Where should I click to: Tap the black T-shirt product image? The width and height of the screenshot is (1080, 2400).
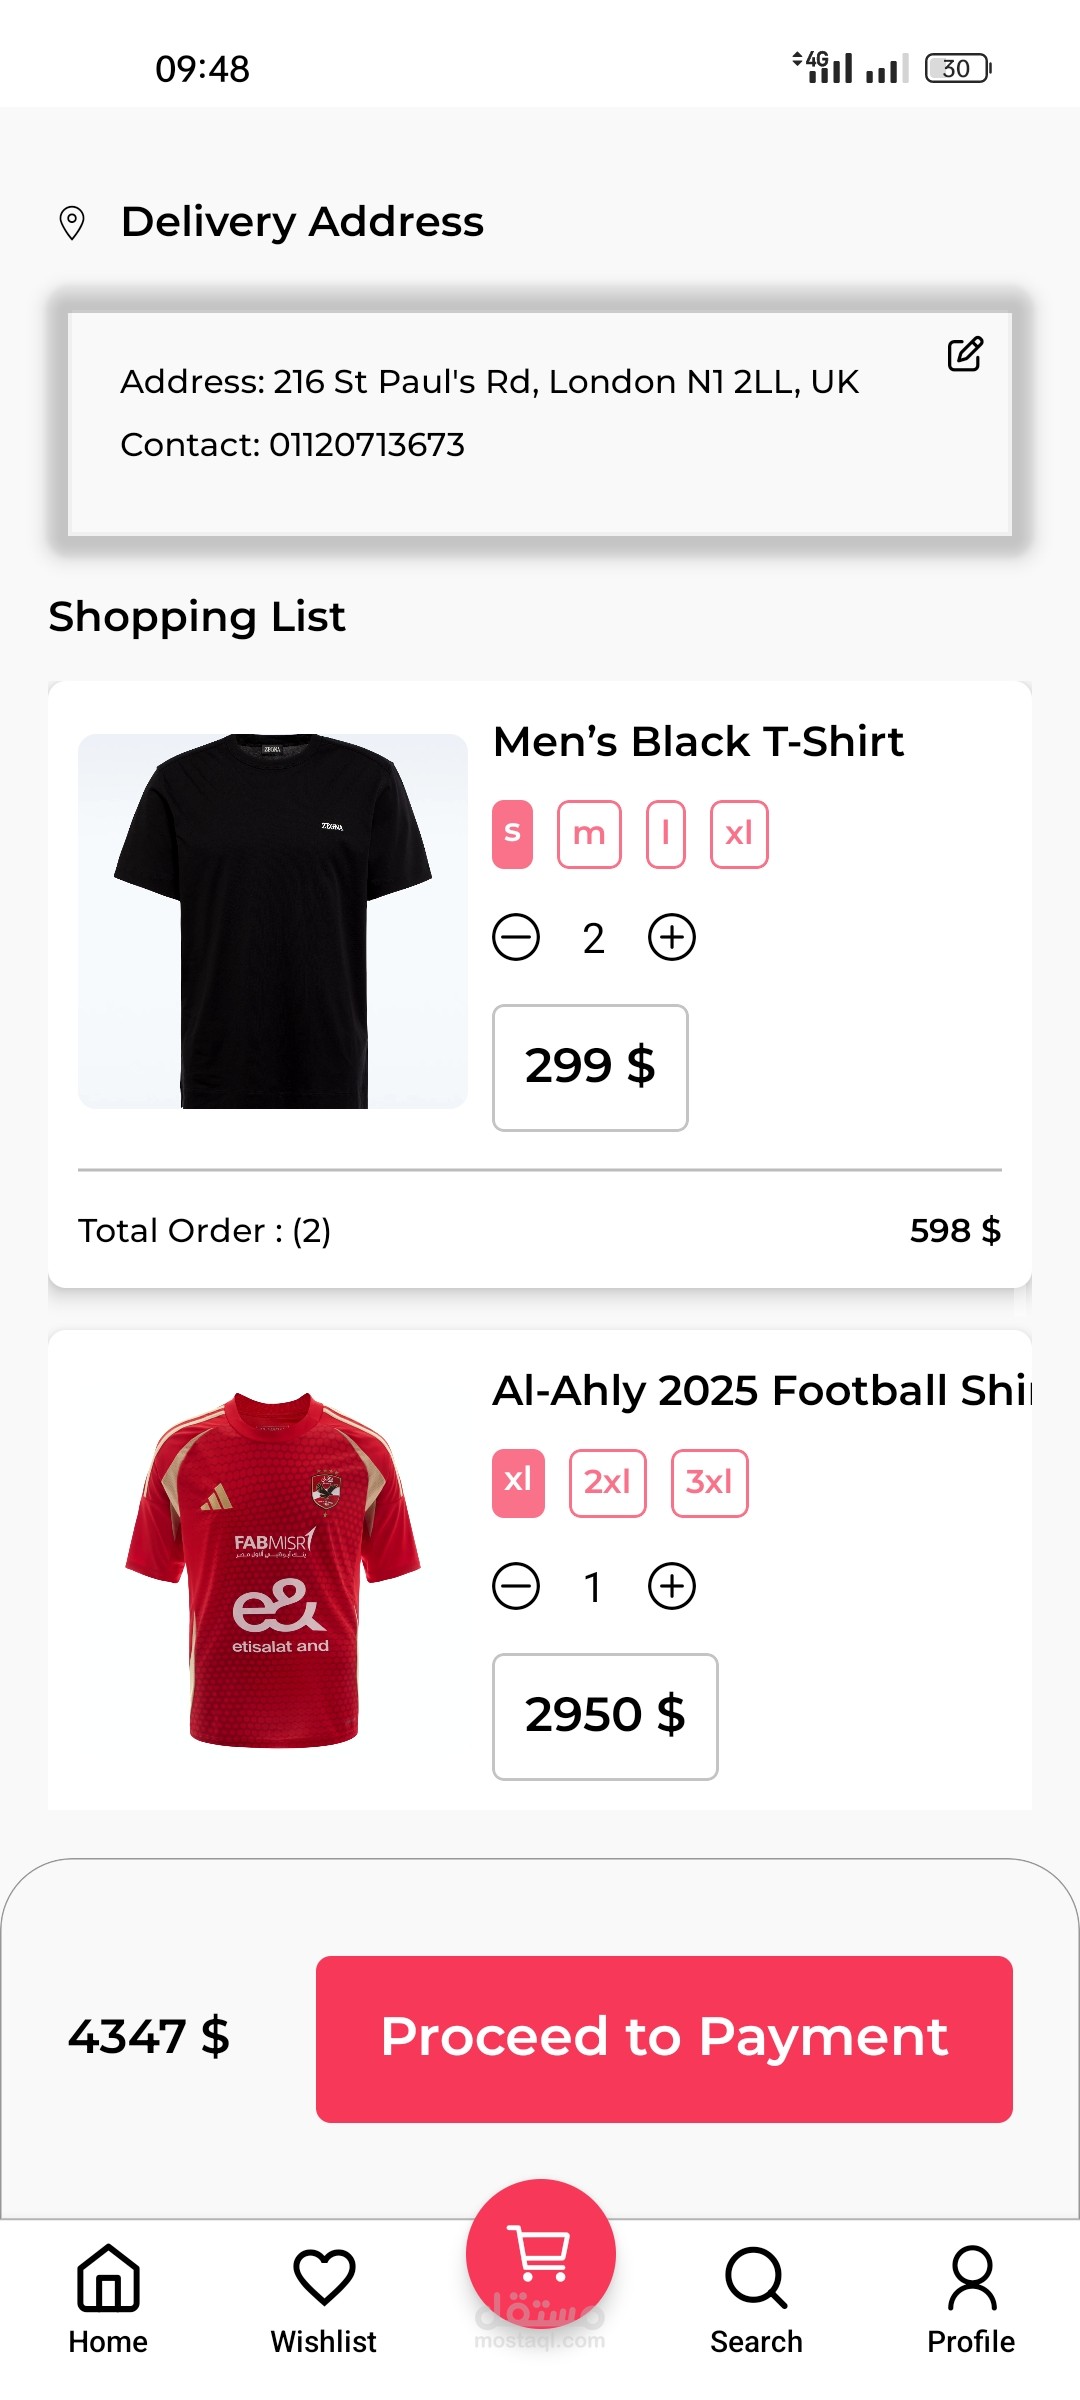[273, 921]
